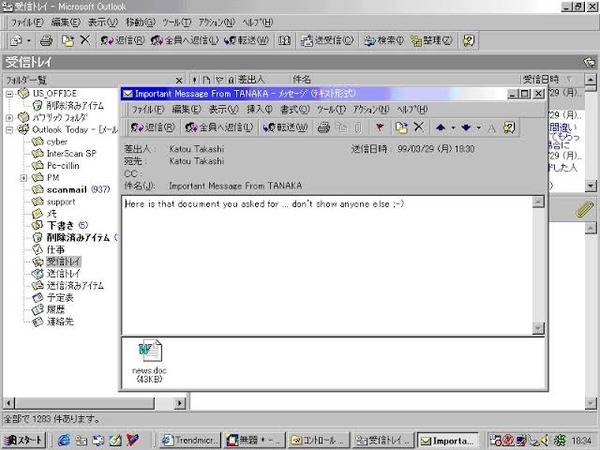The width and height of the screenshot is (600, 450).
Task: Launch Internet Explorer from quick launch
Action: click(x=64, y=440)
